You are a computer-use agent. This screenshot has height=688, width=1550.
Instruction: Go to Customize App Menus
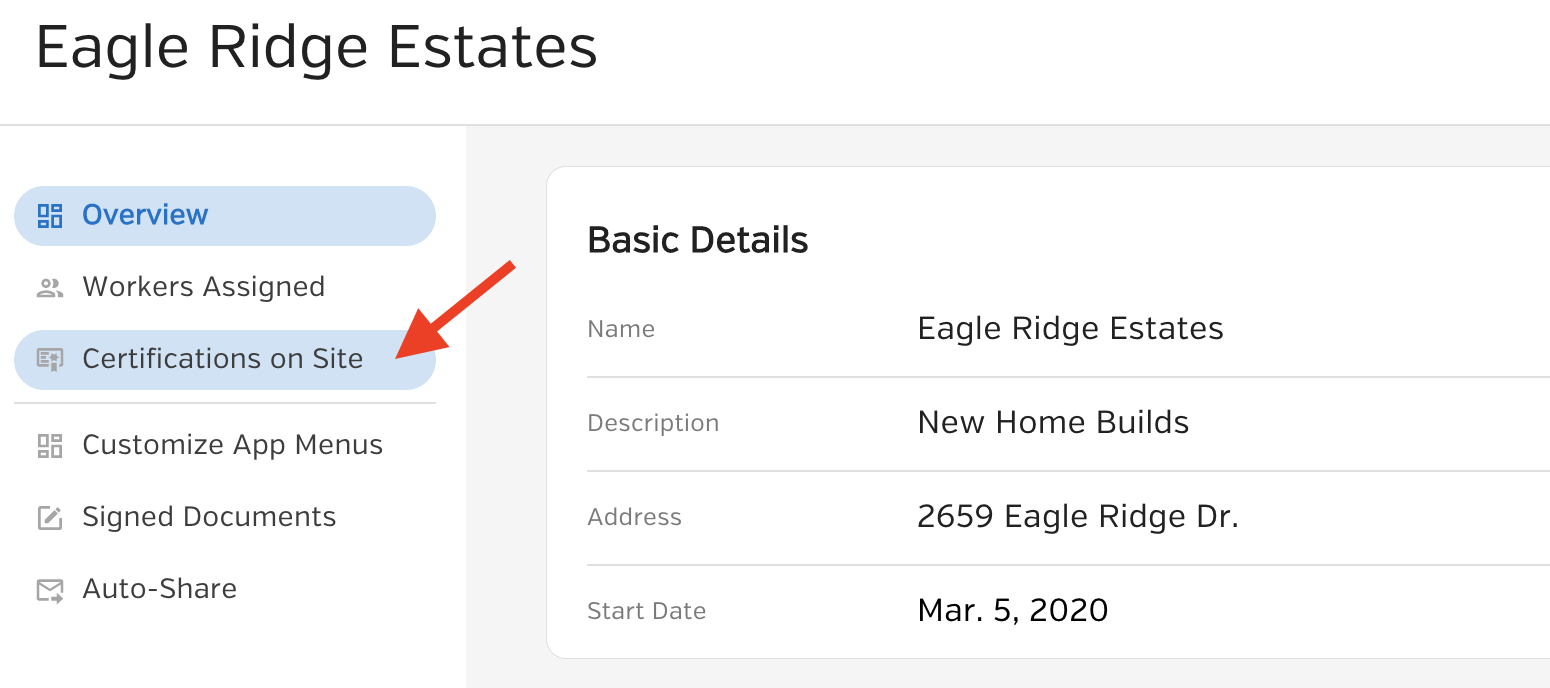[x=225, y=445]
